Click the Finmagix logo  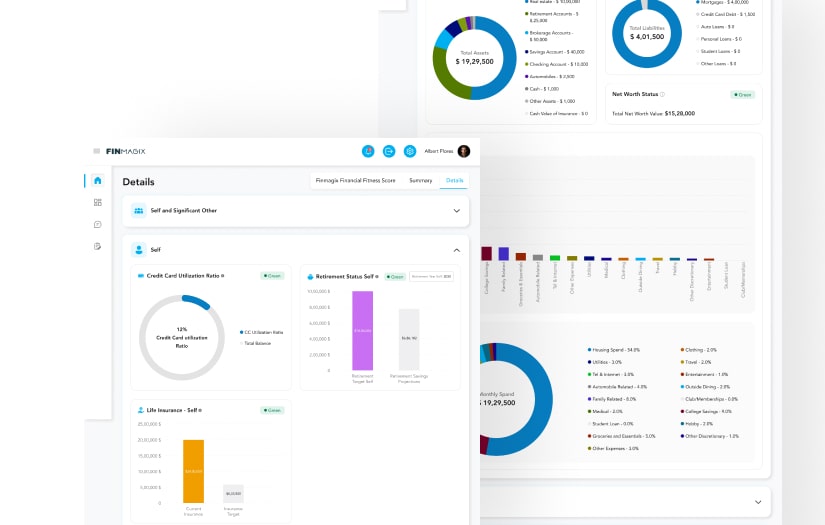click(x=126, y=151)
